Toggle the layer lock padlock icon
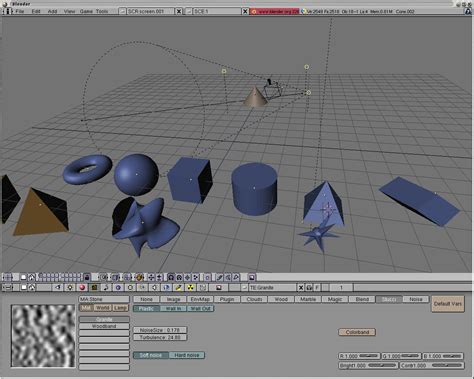474x379 pixels. pos(87,277)
